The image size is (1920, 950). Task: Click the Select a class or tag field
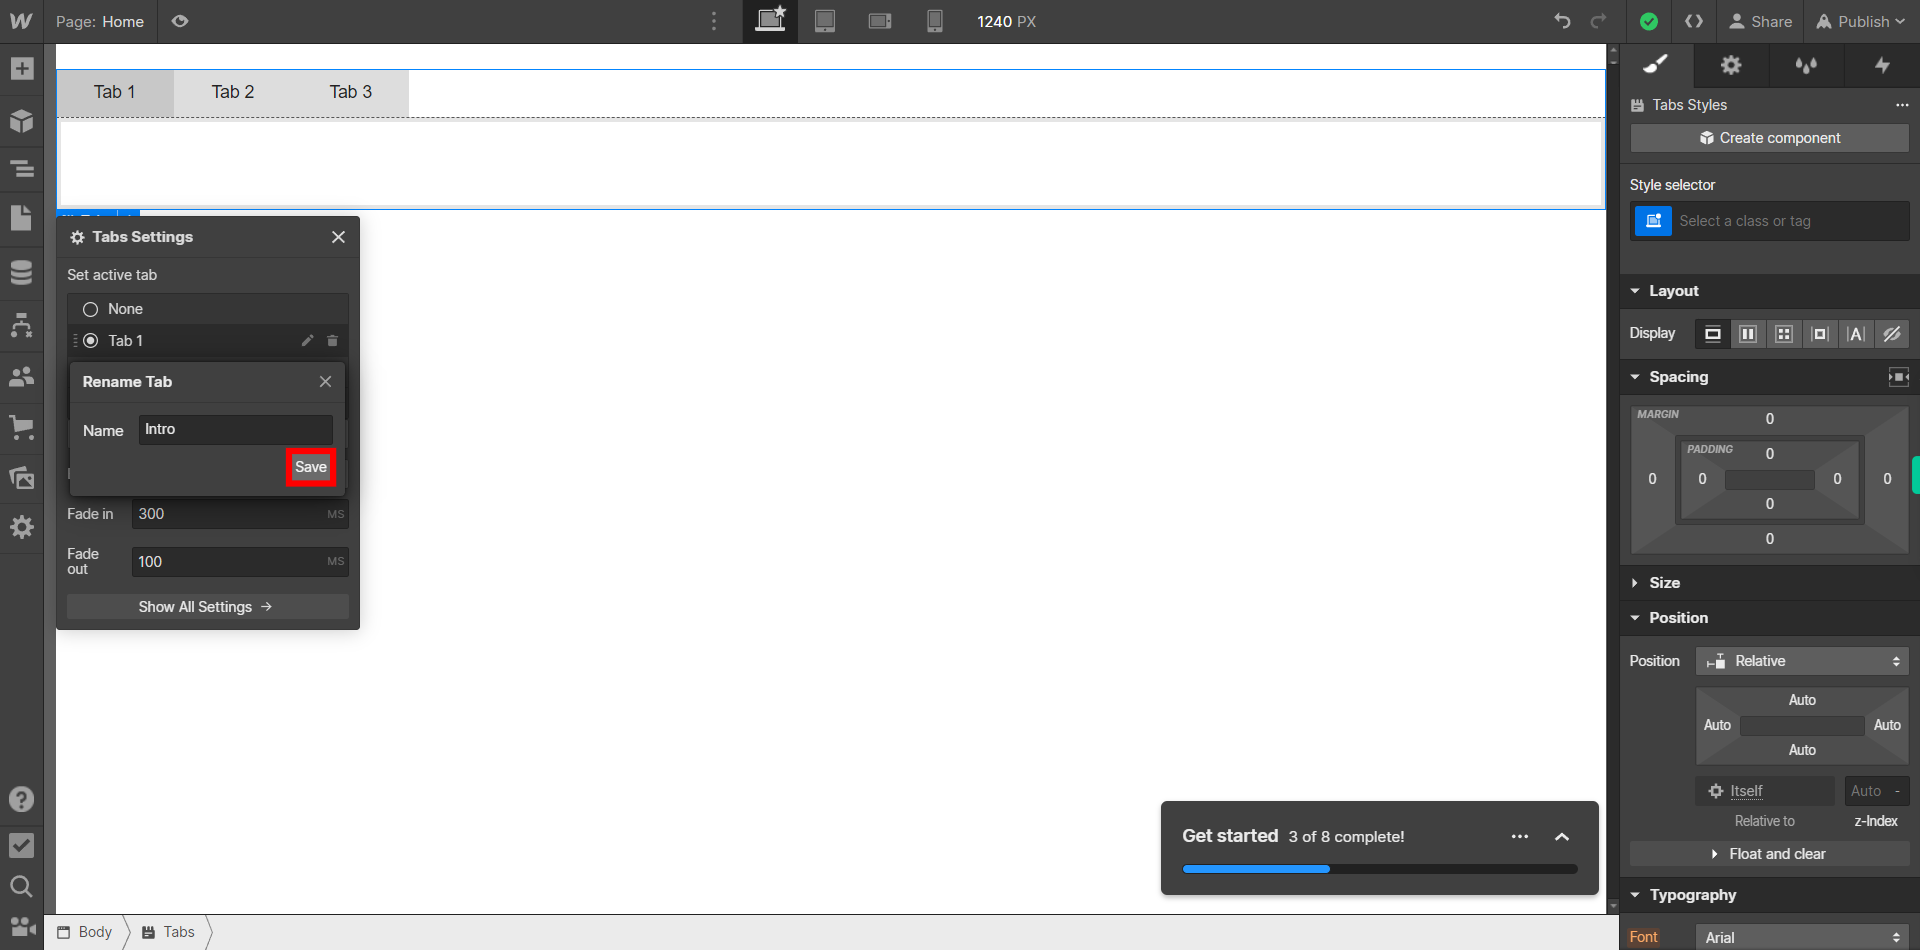click(x=1790, y=221)
